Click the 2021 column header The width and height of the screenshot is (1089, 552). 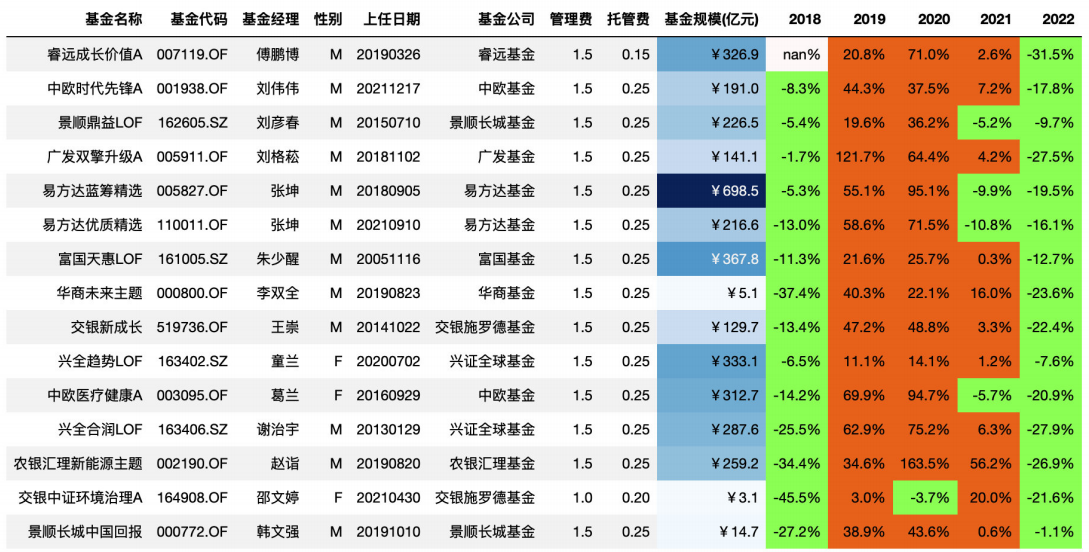point(996,19)
